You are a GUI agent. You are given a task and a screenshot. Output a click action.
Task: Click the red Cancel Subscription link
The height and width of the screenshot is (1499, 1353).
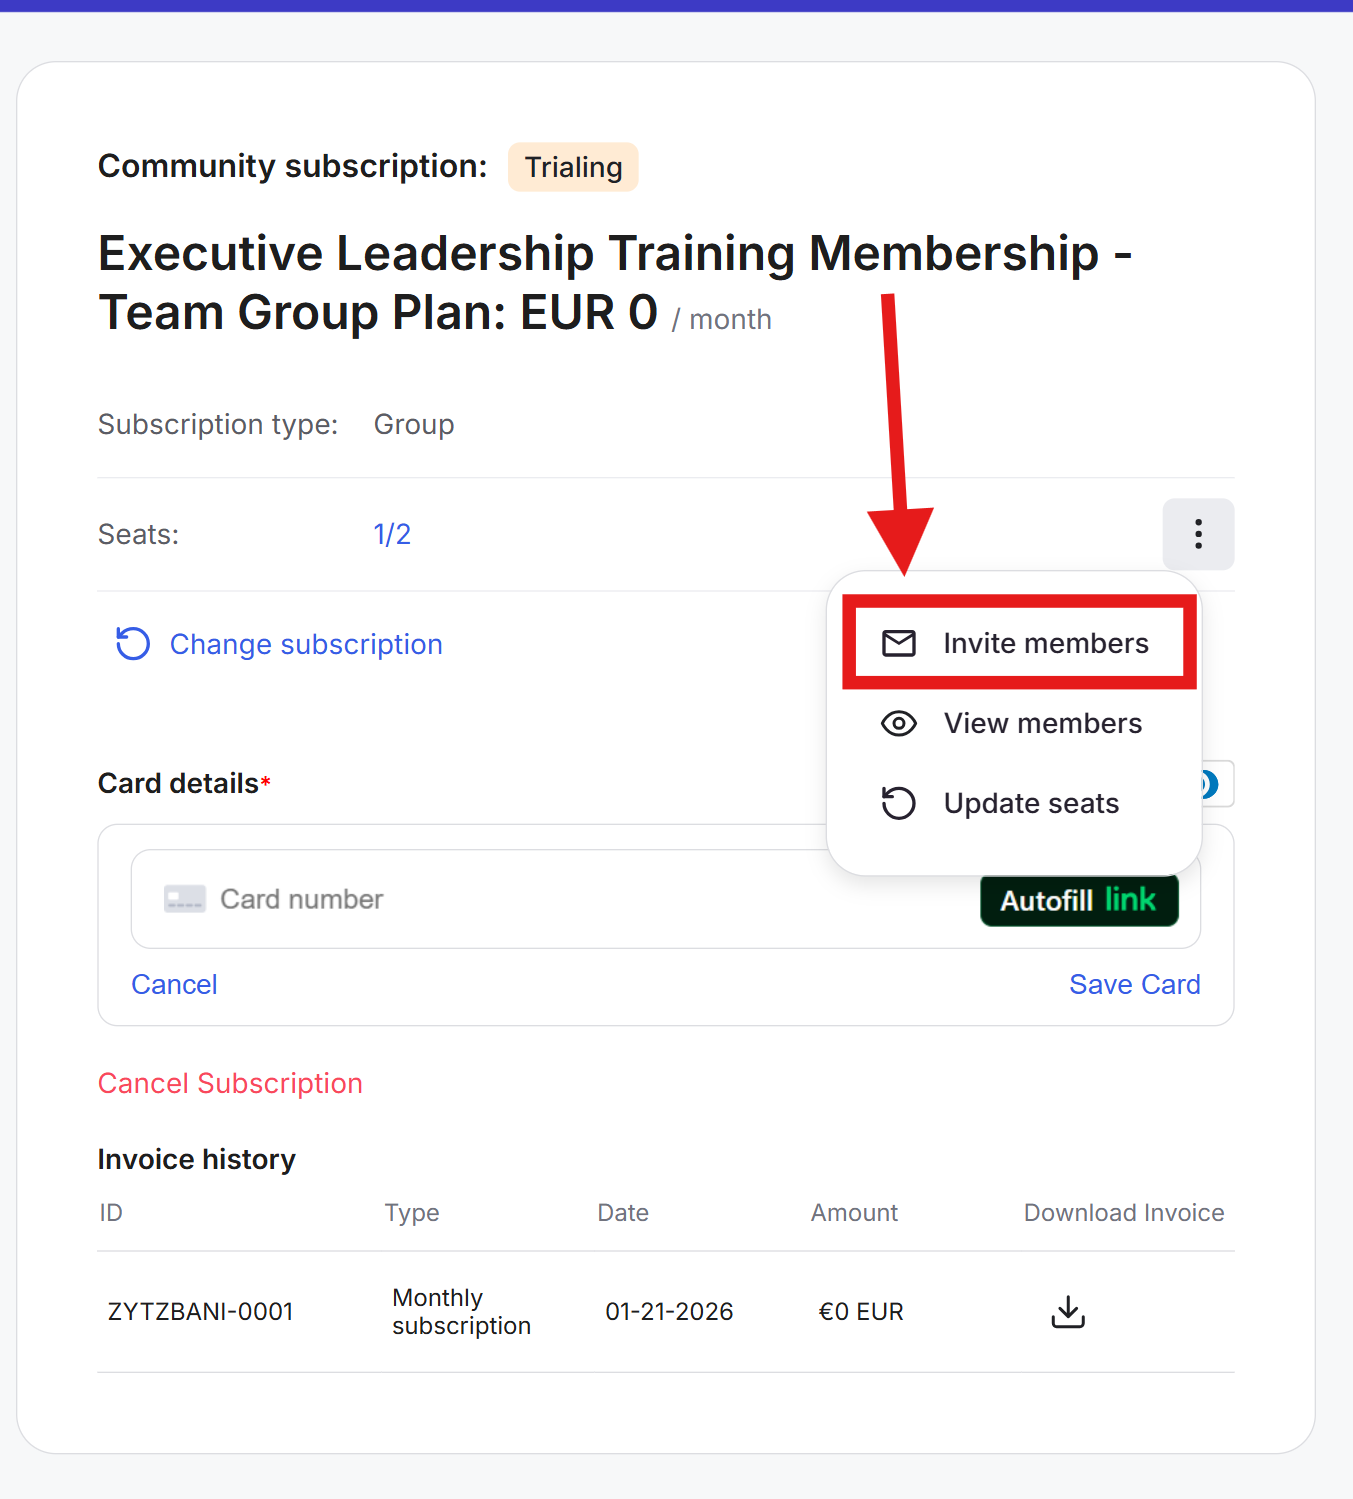230,1083
